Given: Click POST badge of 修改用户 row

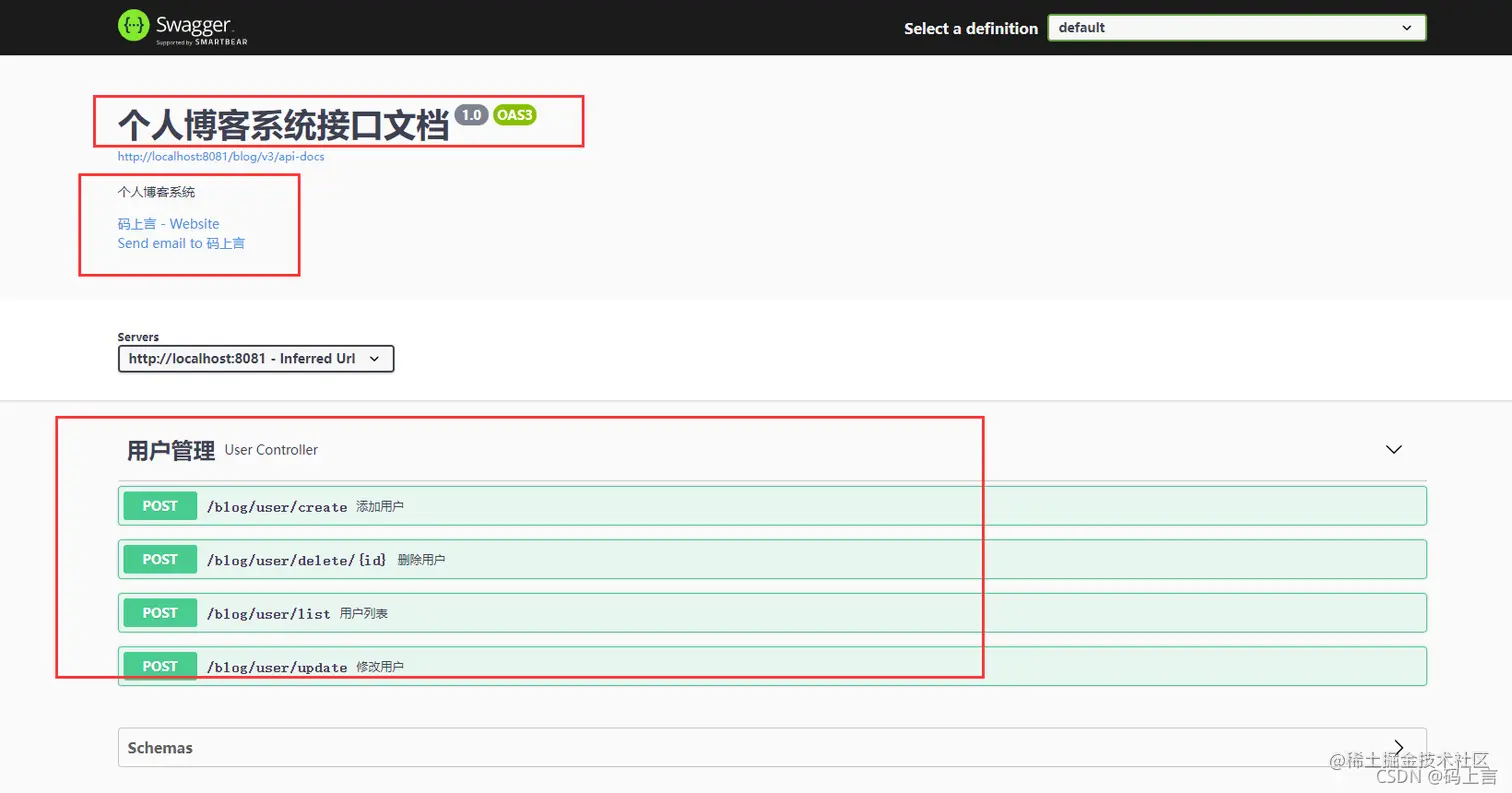Looking at the screenshot, I should 160,666.
